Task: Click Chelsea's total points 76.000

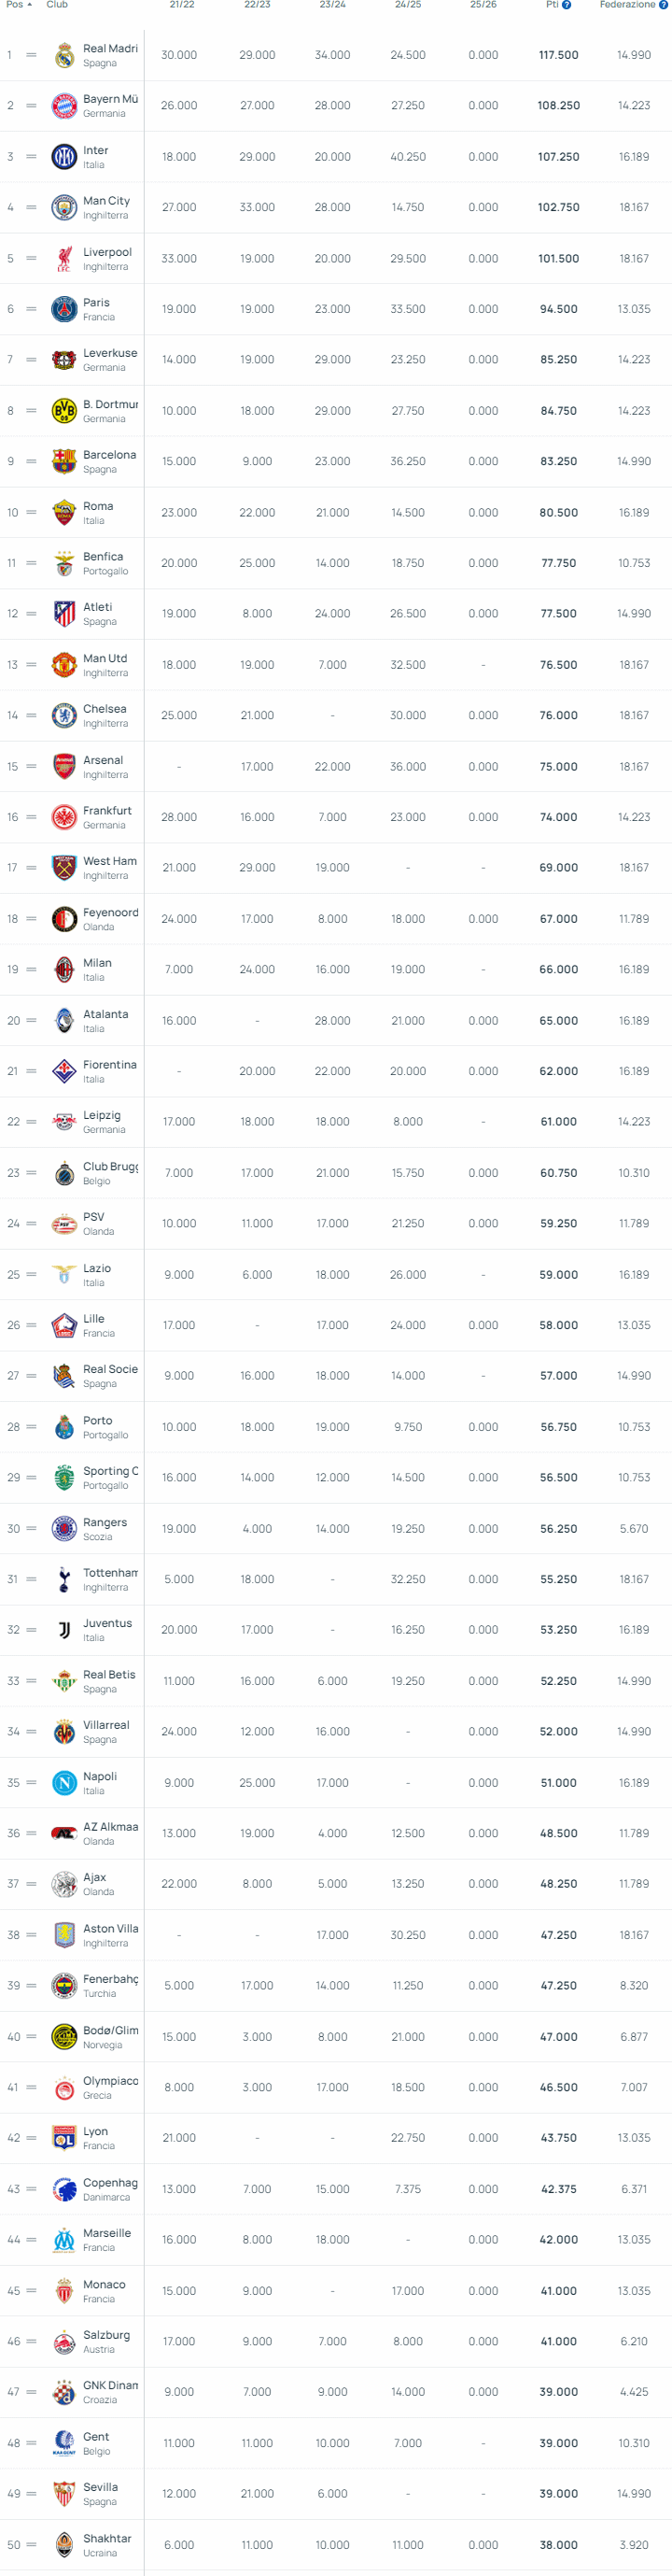Action: point(558,716)
